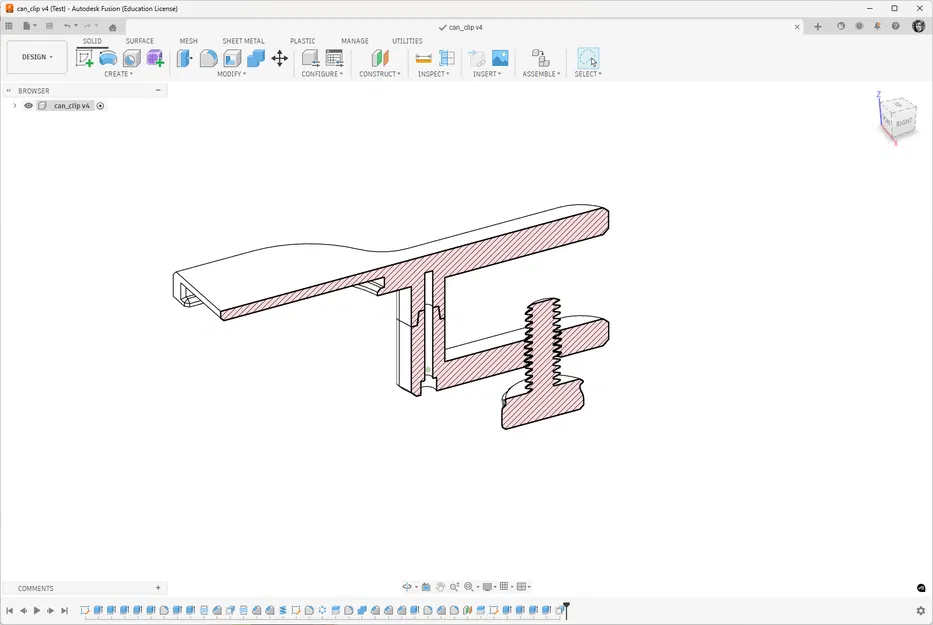Activate can_clip v4 using the radio control
The width and height of the screenshot is (933, 625).
99,105
